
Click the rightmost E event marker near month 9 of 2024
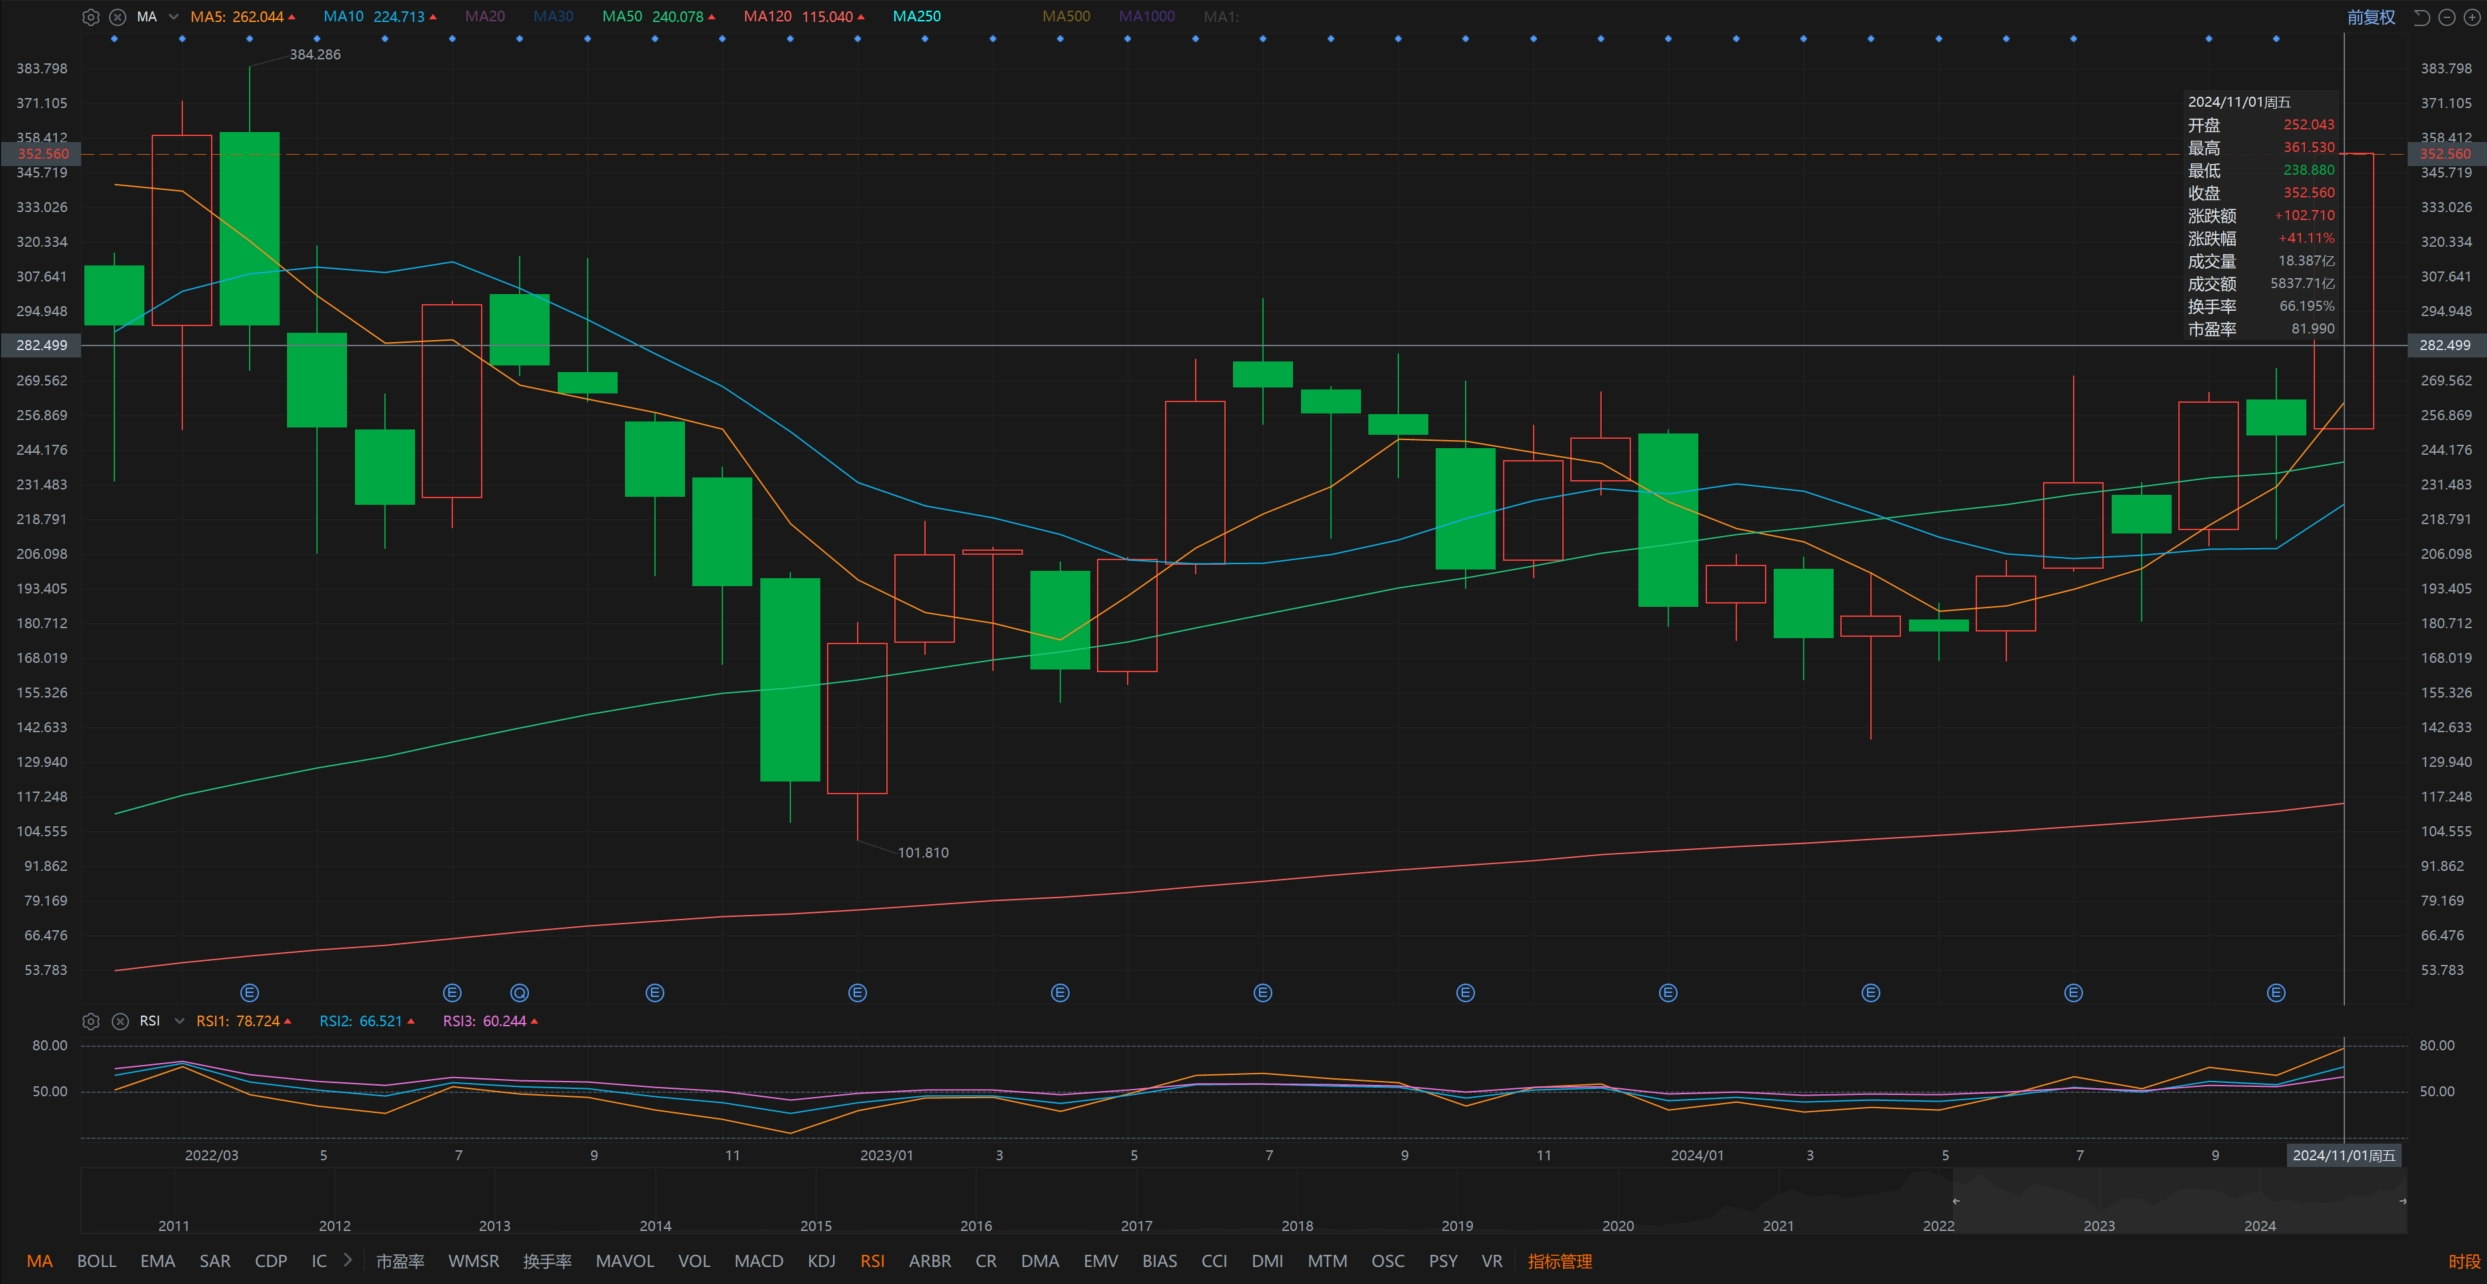[x=2276, y=993]
